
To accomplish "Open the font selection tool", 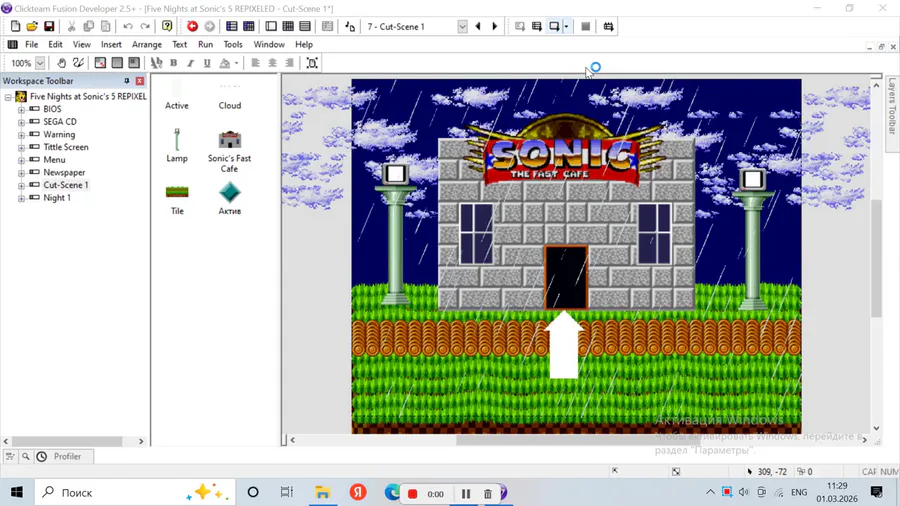I will (156, 63).
